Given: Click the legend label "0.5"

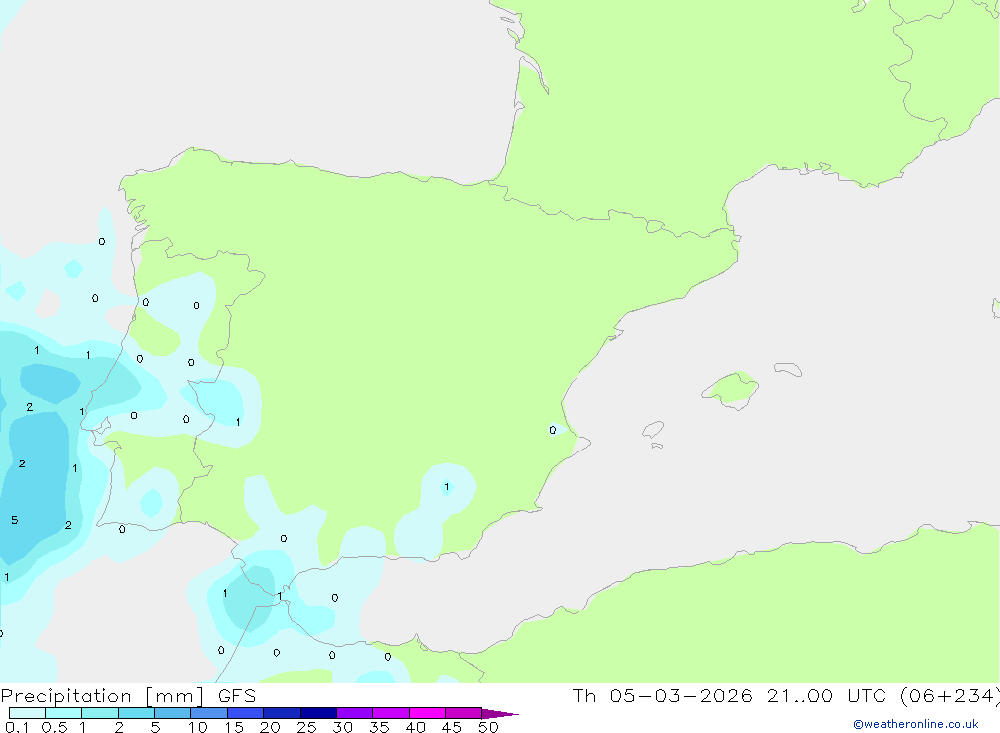Looking at the screenshot, I should [54, 727].
